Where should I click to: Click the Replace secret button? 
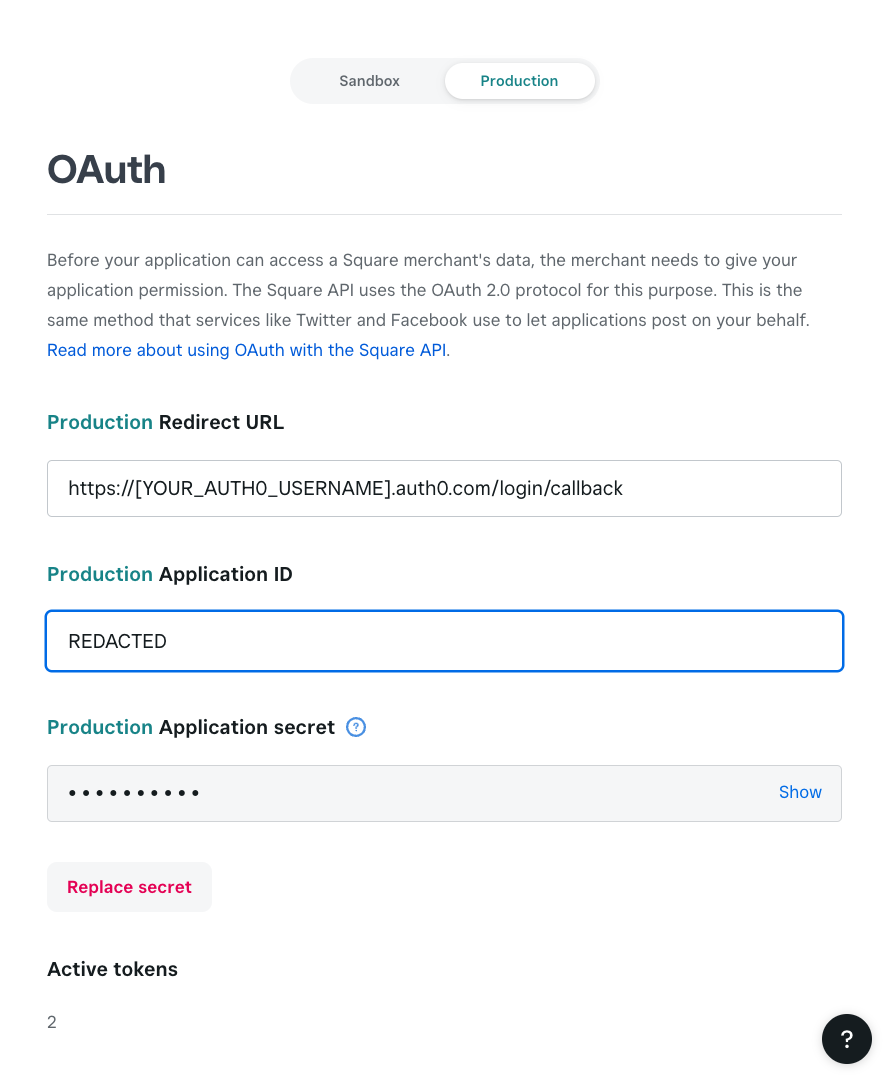tap(130, 886)
